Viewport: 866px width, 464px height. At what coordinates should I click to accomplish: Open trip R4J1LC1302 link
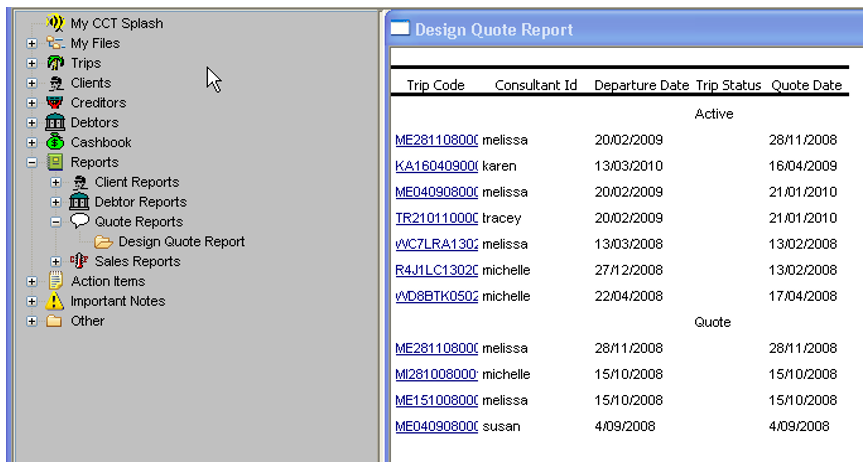436,270
